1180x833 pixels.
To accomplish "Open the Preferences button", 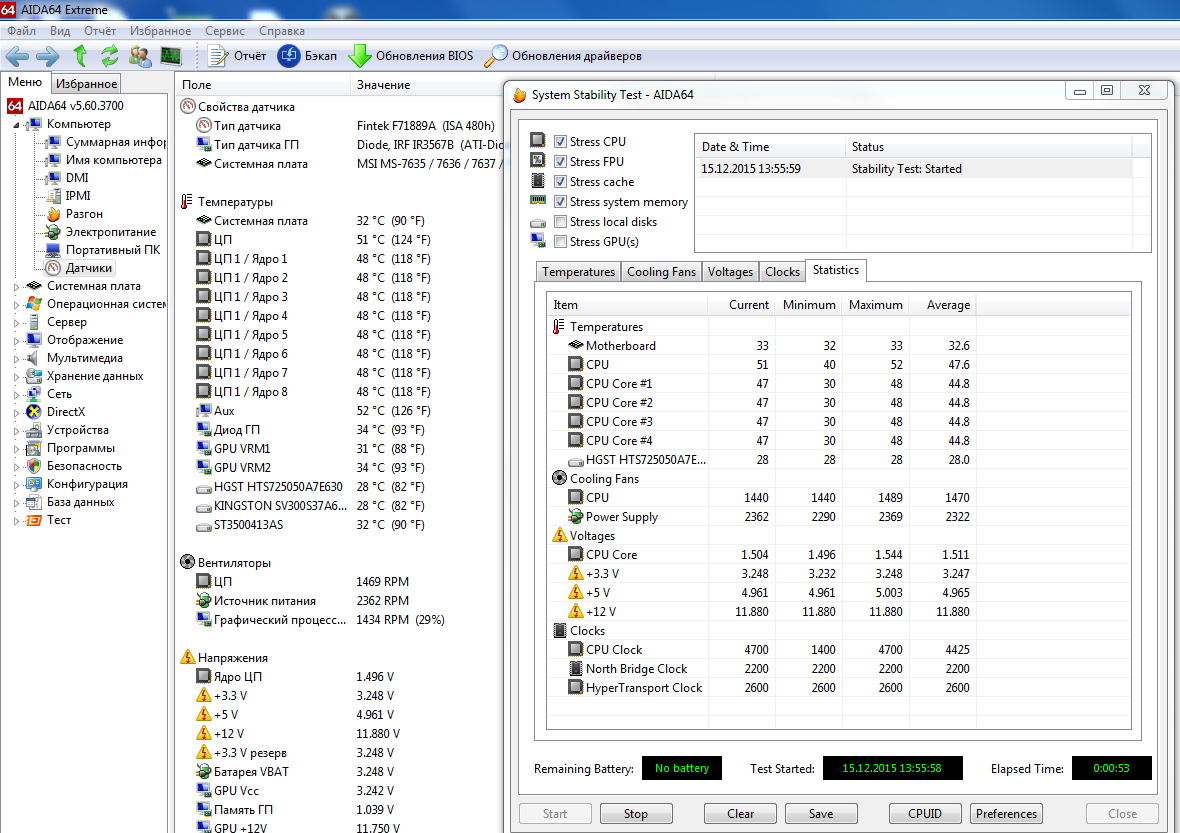I will point(1006,813).
